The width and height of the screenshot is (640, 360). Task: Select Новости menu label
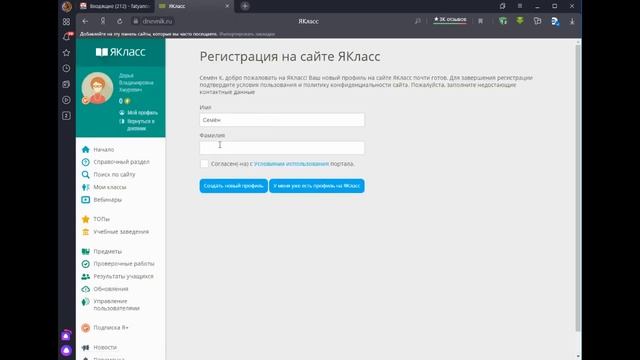tap(105, 347)
